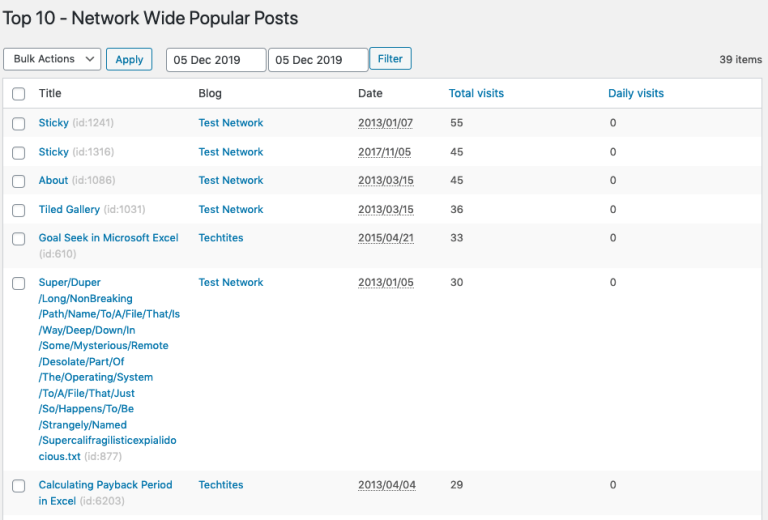Viewport: 768px width, 520px height.
Task: Click the date 2015/04/21
Action: click(386, 238)
